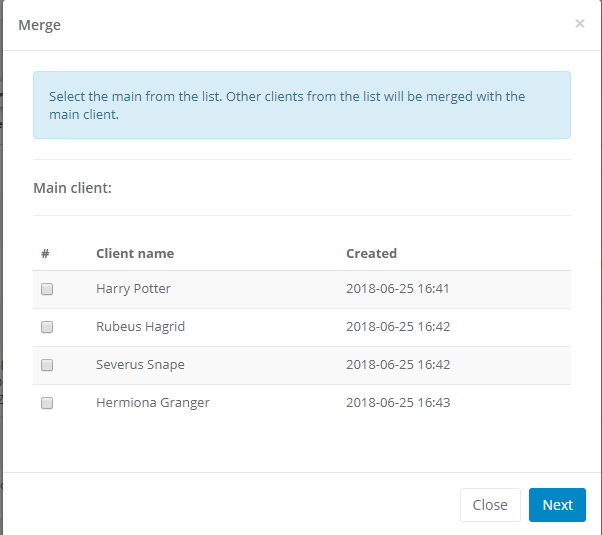The height and width of the screenshot is (535, 602).
Task: Click the Harry Potter client name
Action: coord(133,289)
